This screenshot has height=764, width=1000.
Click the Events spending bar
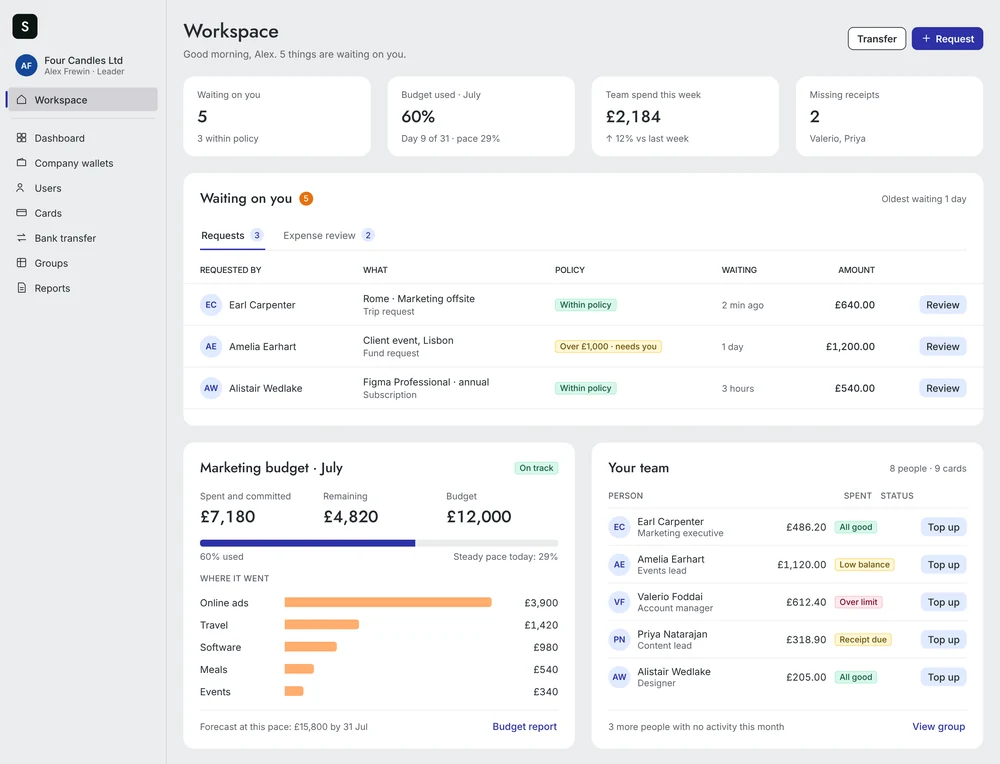tap(294, 691)
